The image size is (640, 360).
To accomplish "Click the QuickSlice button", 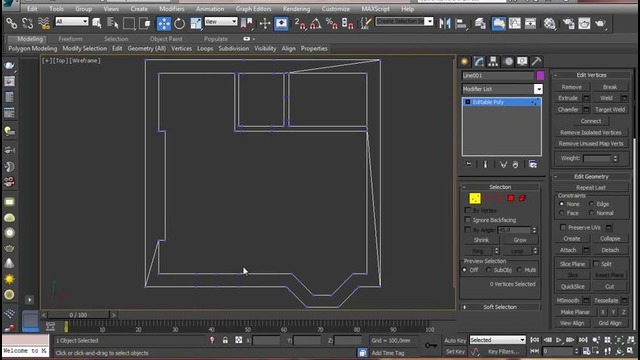I will [573, 287].
